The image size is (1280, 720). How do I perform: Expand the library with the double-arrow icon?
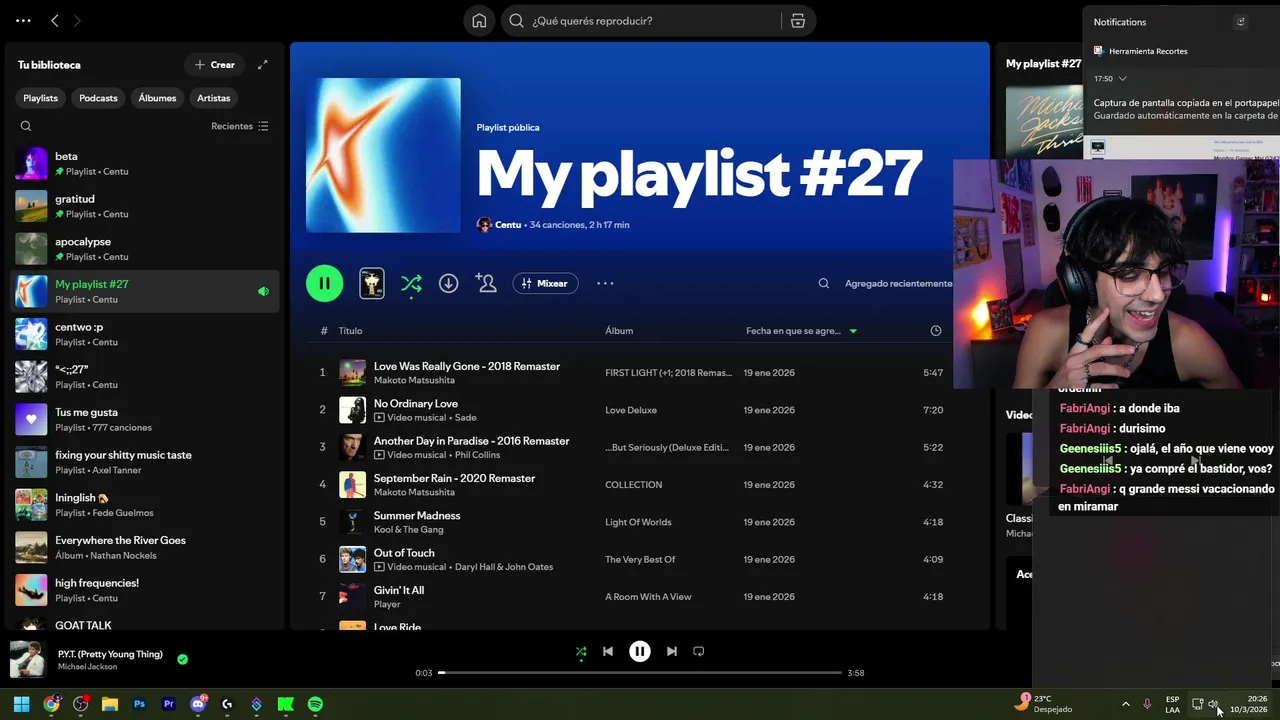pyautogui.click(x=262, y=65)
